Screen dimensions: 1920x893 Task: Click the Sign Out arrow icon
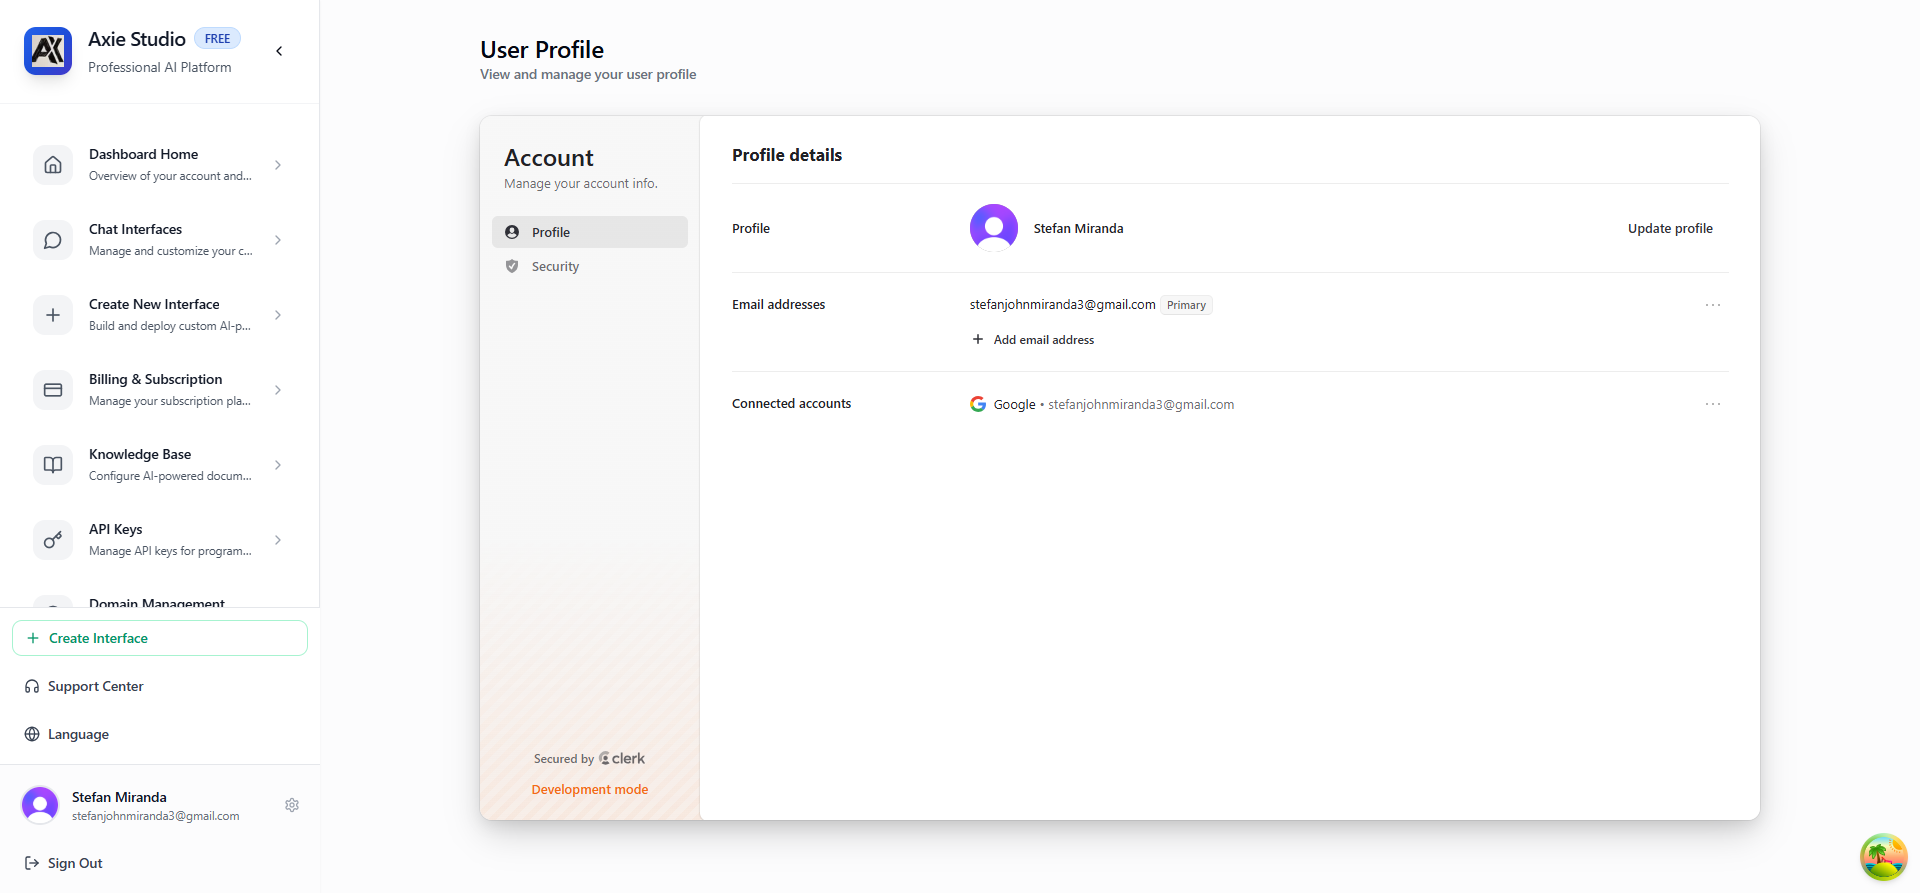(x=32, y=863)
